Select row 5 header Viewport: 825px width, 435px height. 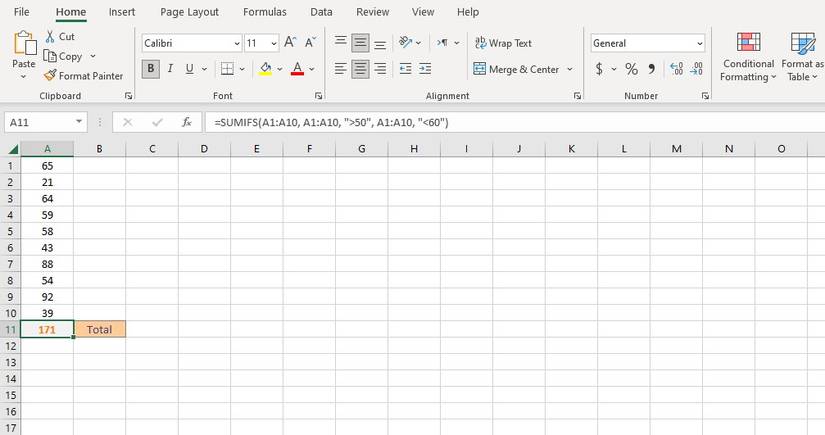coord(10,231)
